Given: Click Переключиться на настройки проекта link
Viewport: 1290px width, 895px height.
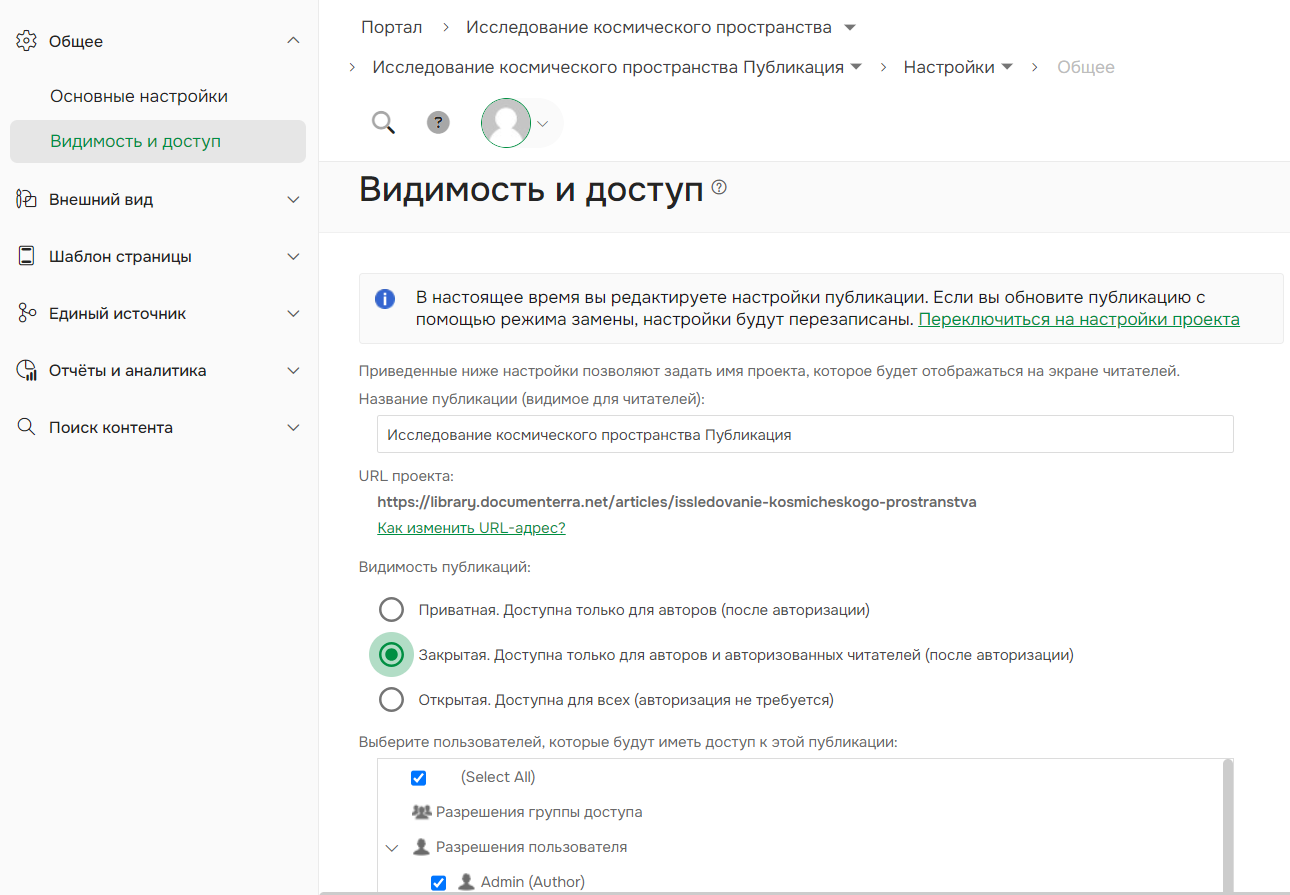Looking at the screenshot, I should tap(1078, 320).
